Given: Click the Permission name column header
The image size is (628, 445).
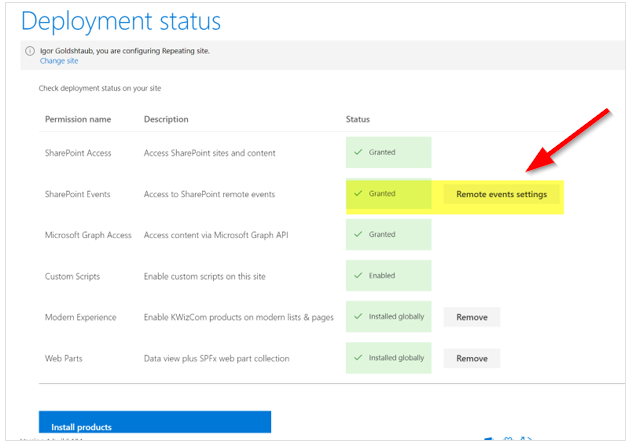Looking at the screenshot, I should pyautogui.click(x=78, y=119).
